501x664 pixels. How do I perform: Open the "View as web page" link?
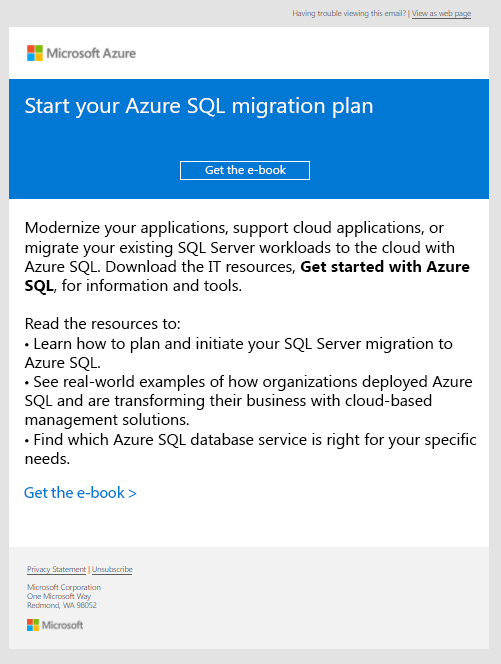(x=441, y=14)
